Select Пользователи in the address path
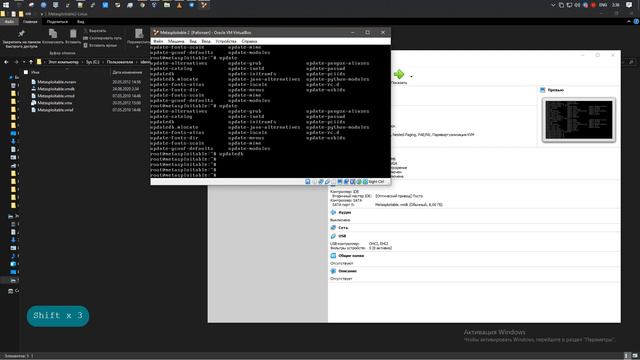The width and height of the screenshot is (640, 360). (x=120, y=62)
